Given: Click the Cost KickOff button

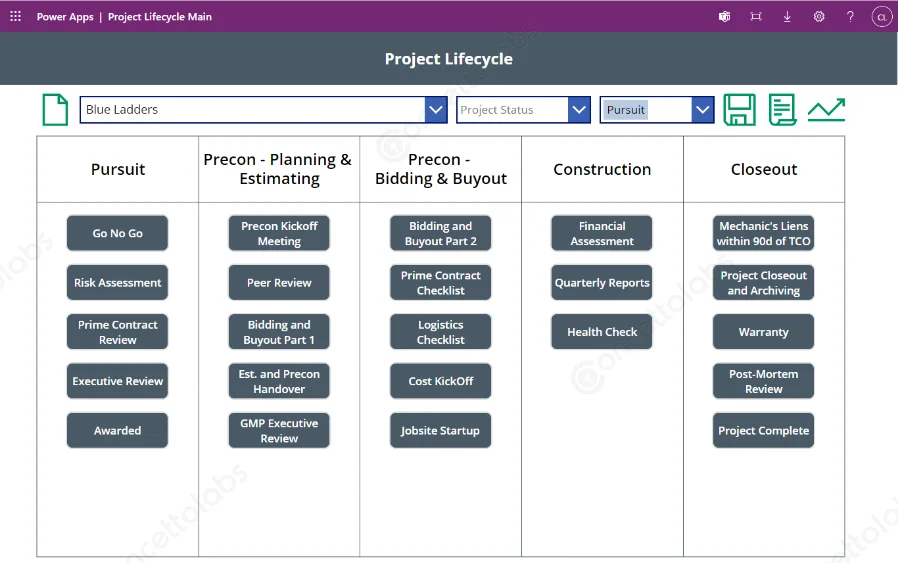Looking at the screenshot, I should coord(441,381).
